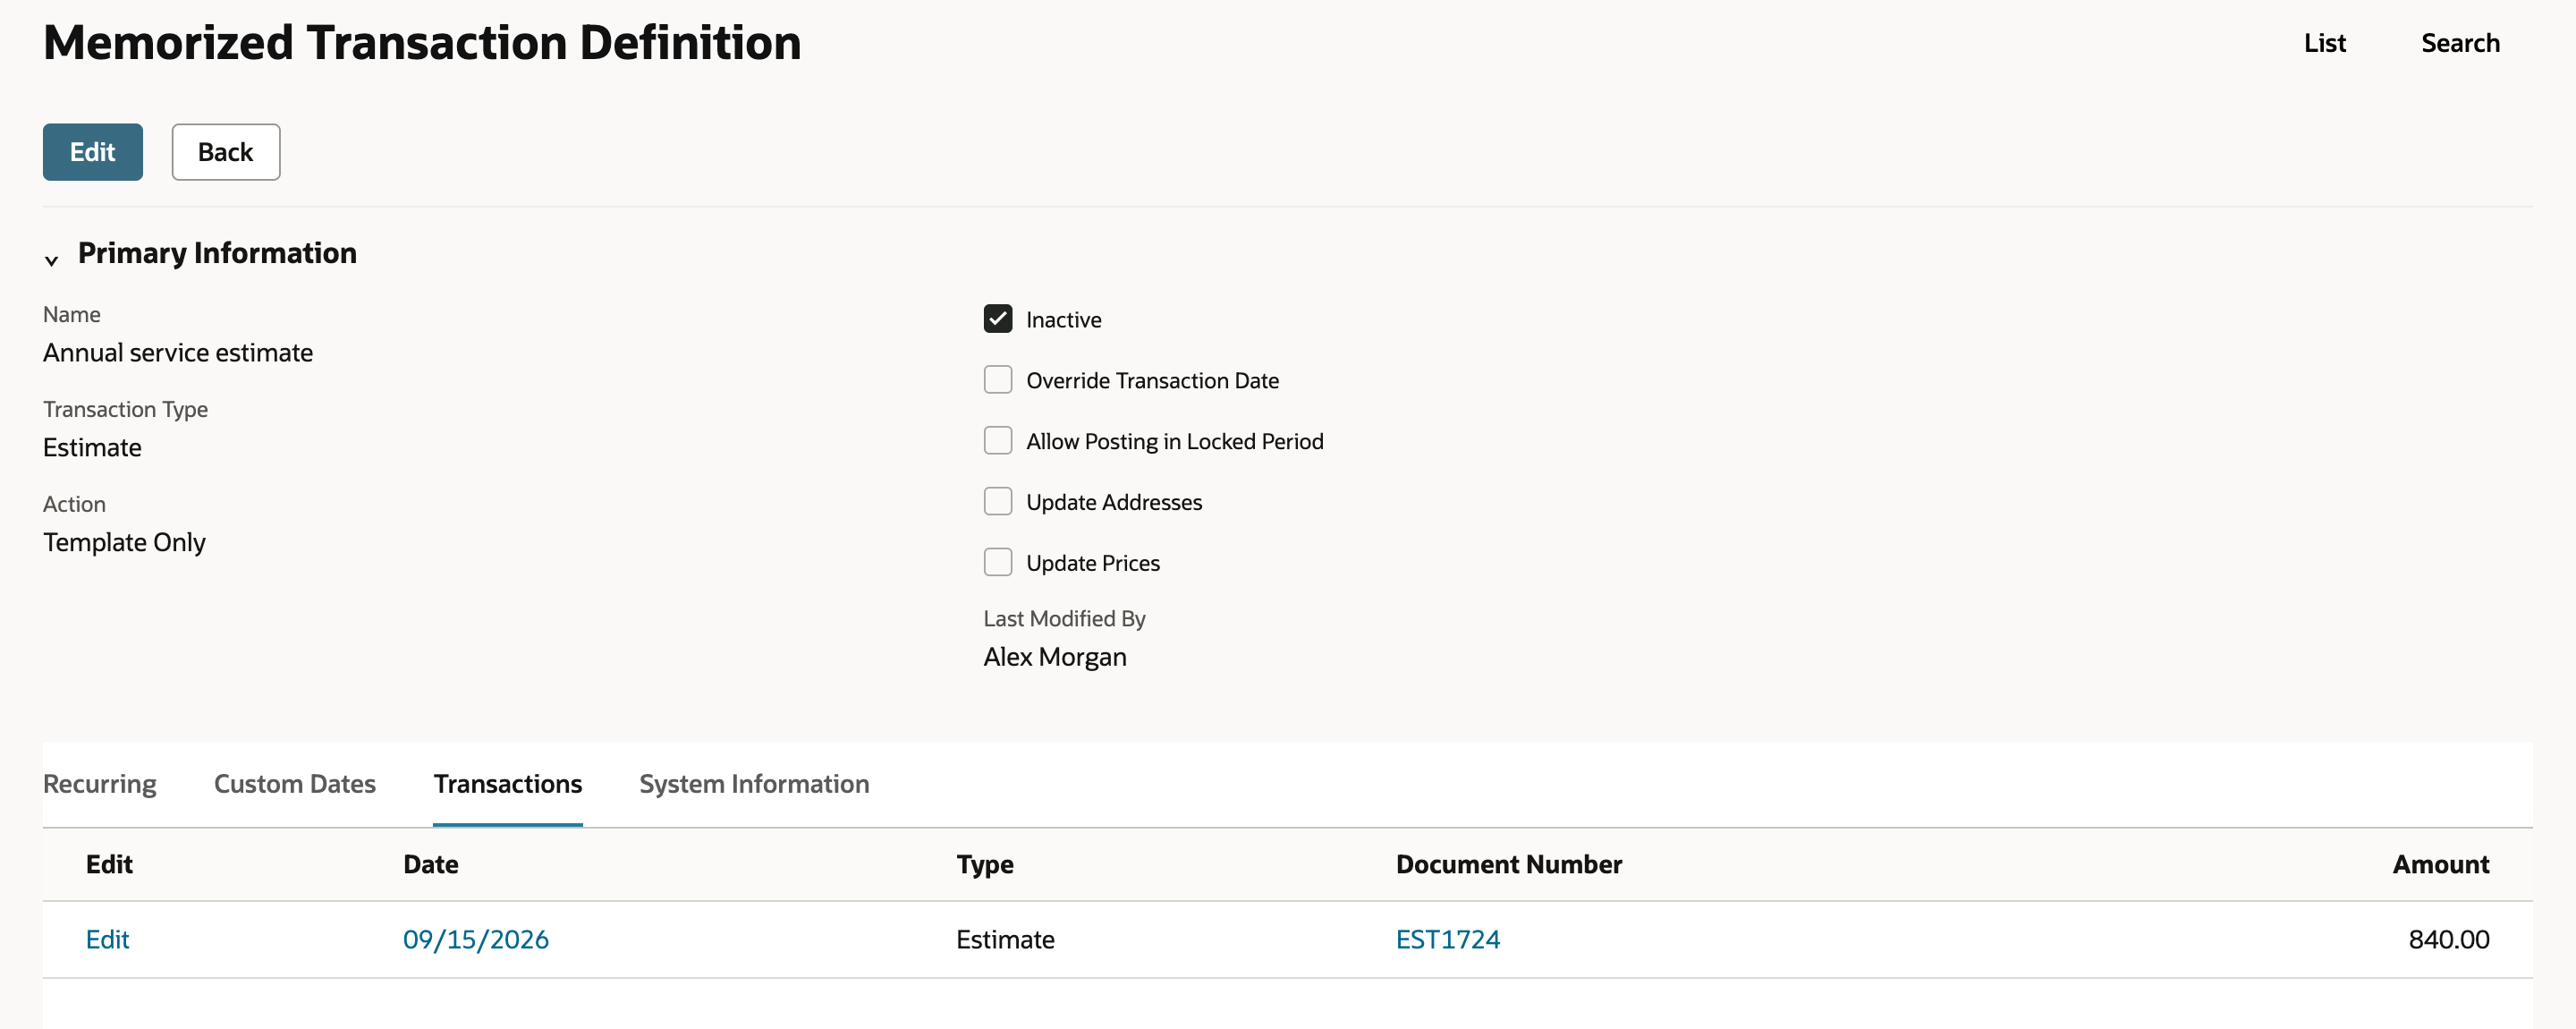Open the Search link in header

(2460, 43)
